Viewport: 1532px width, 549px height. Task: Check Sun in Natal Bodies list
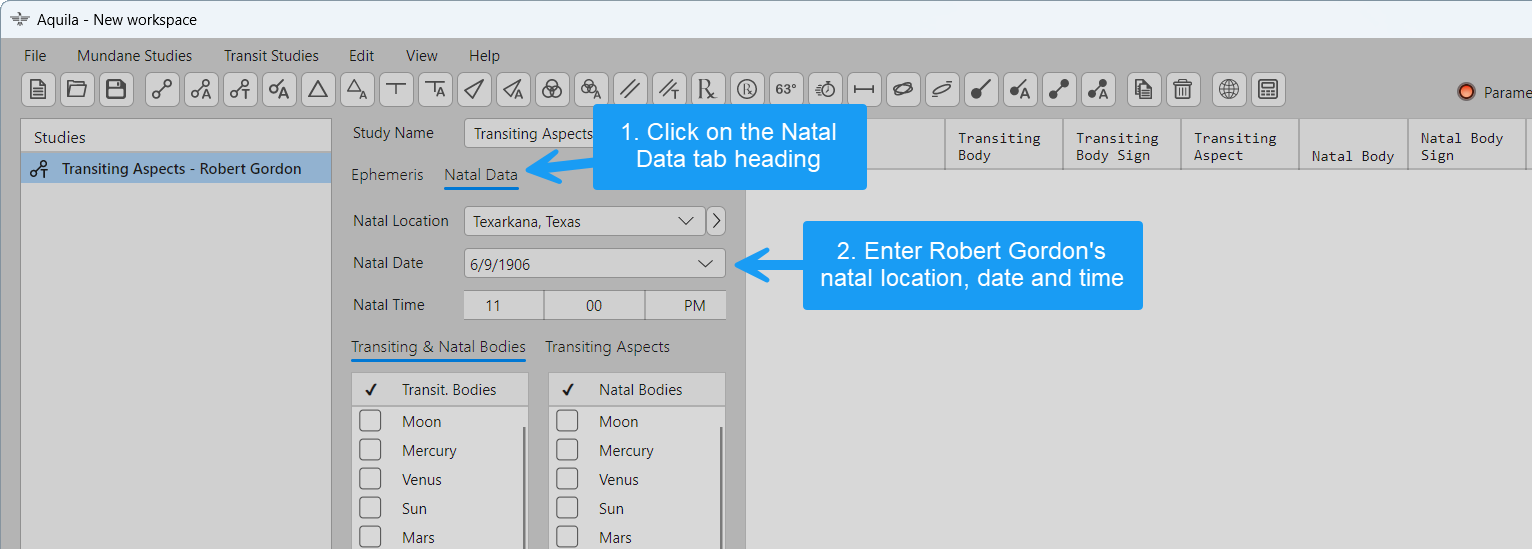tap(567, 508)
